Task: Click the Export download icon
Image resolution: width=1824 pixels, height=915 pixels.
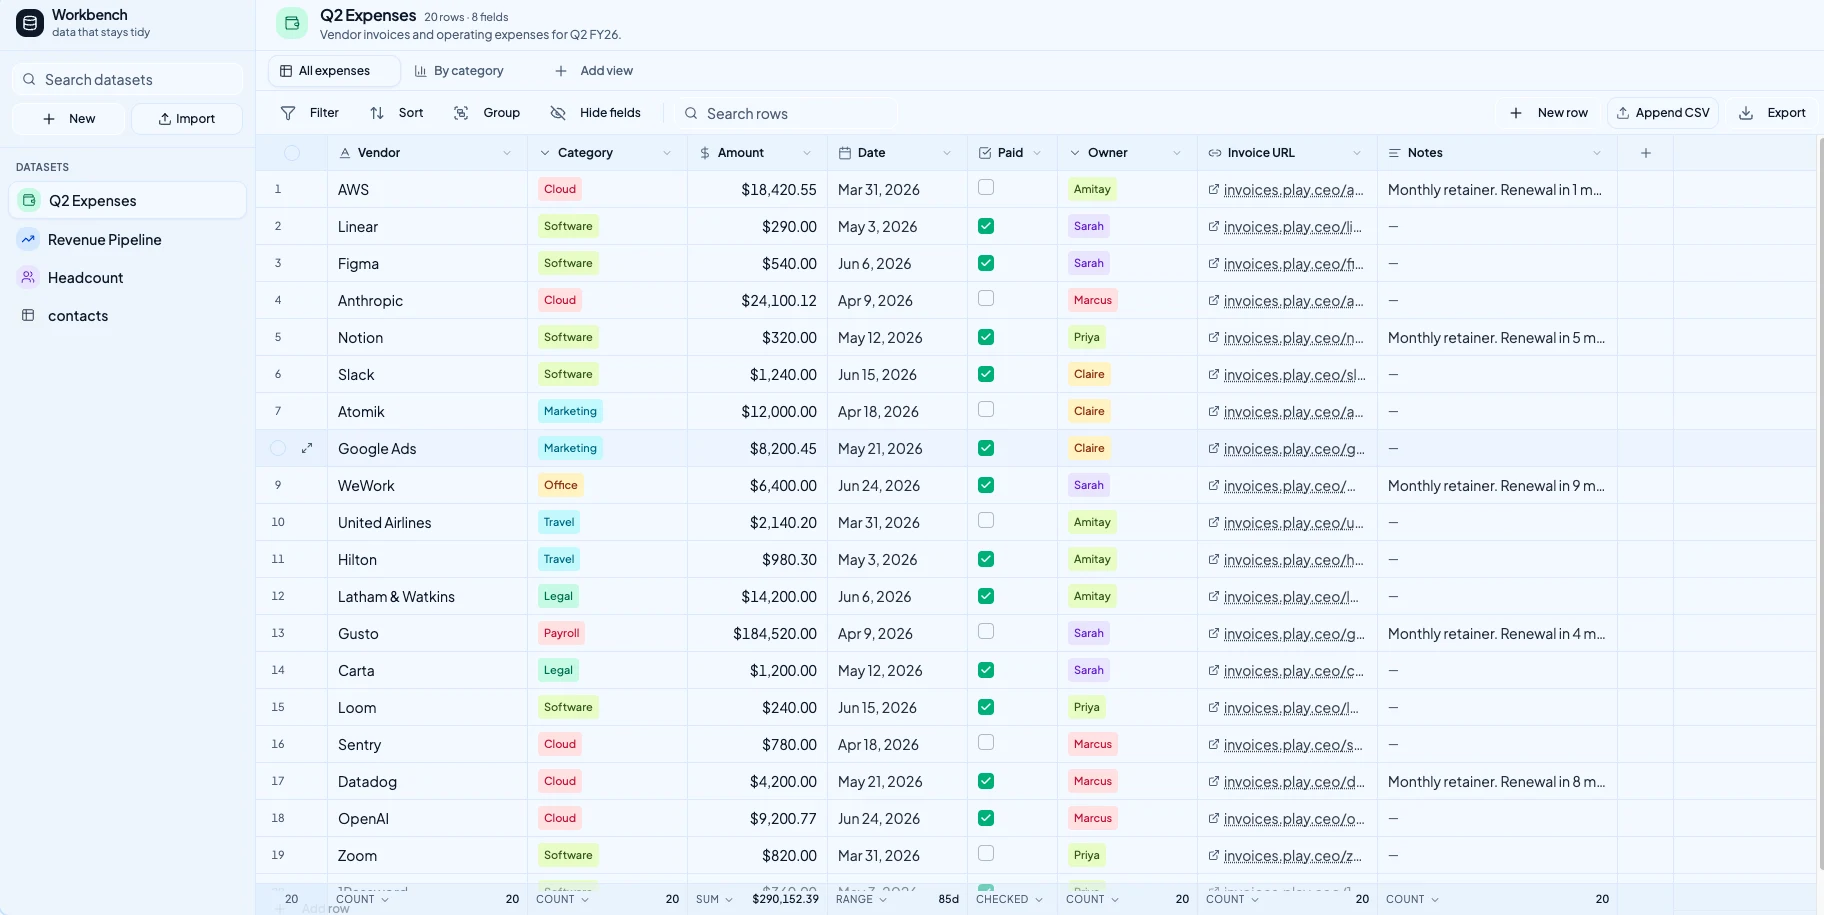Action: pos(1746,113)
